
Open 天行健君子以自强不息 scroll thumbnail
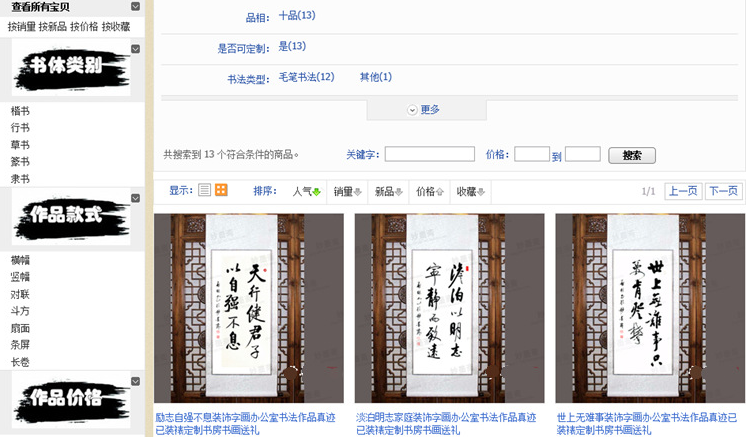tap(249, 308)
